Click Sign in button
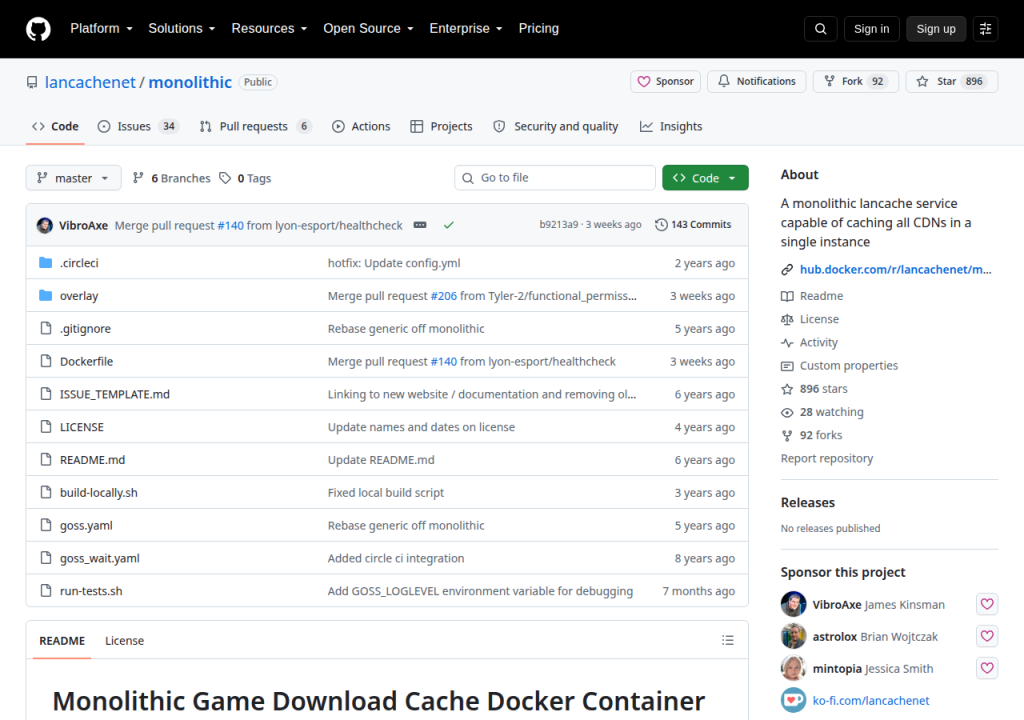The image size is (1024, 720). pyautogui.click(x=871, y=29)
